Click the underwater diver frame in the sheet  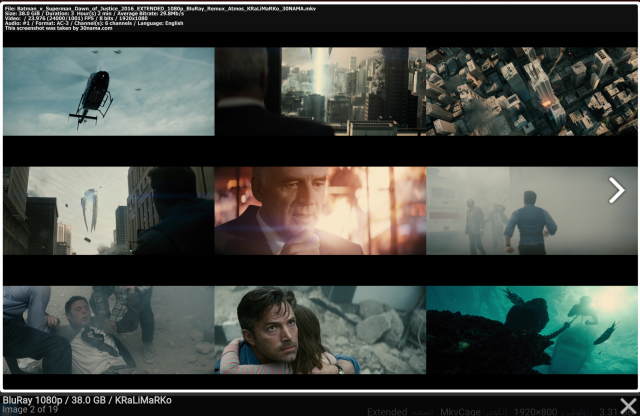(531, 330)
